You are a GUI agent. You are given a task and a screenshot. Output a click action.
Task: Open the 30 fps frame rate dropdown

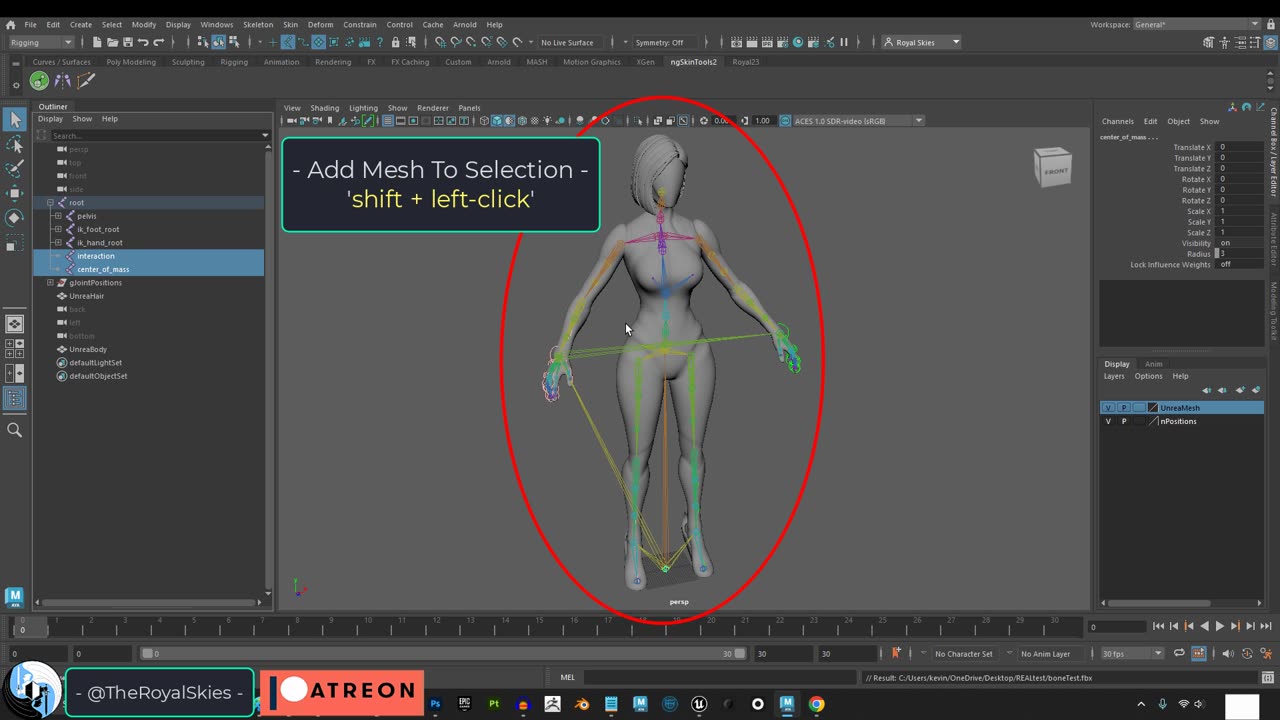1132,654
